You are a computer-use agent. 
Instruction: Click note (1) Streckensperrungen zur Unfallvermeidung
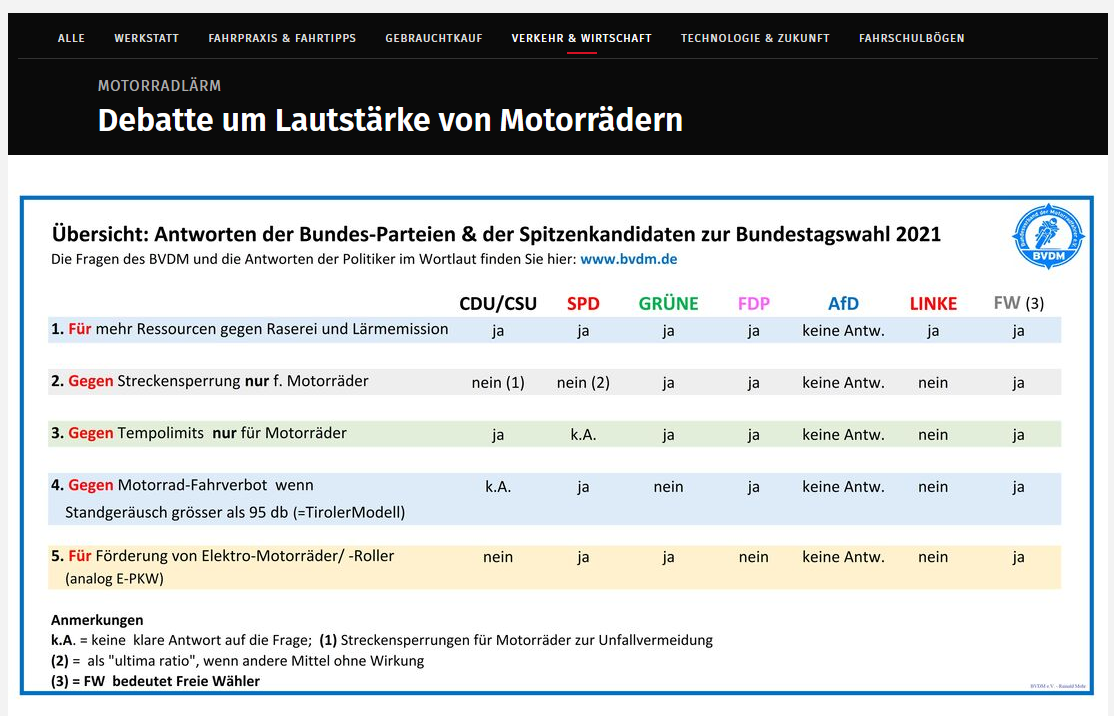click(x=516, y=640)
